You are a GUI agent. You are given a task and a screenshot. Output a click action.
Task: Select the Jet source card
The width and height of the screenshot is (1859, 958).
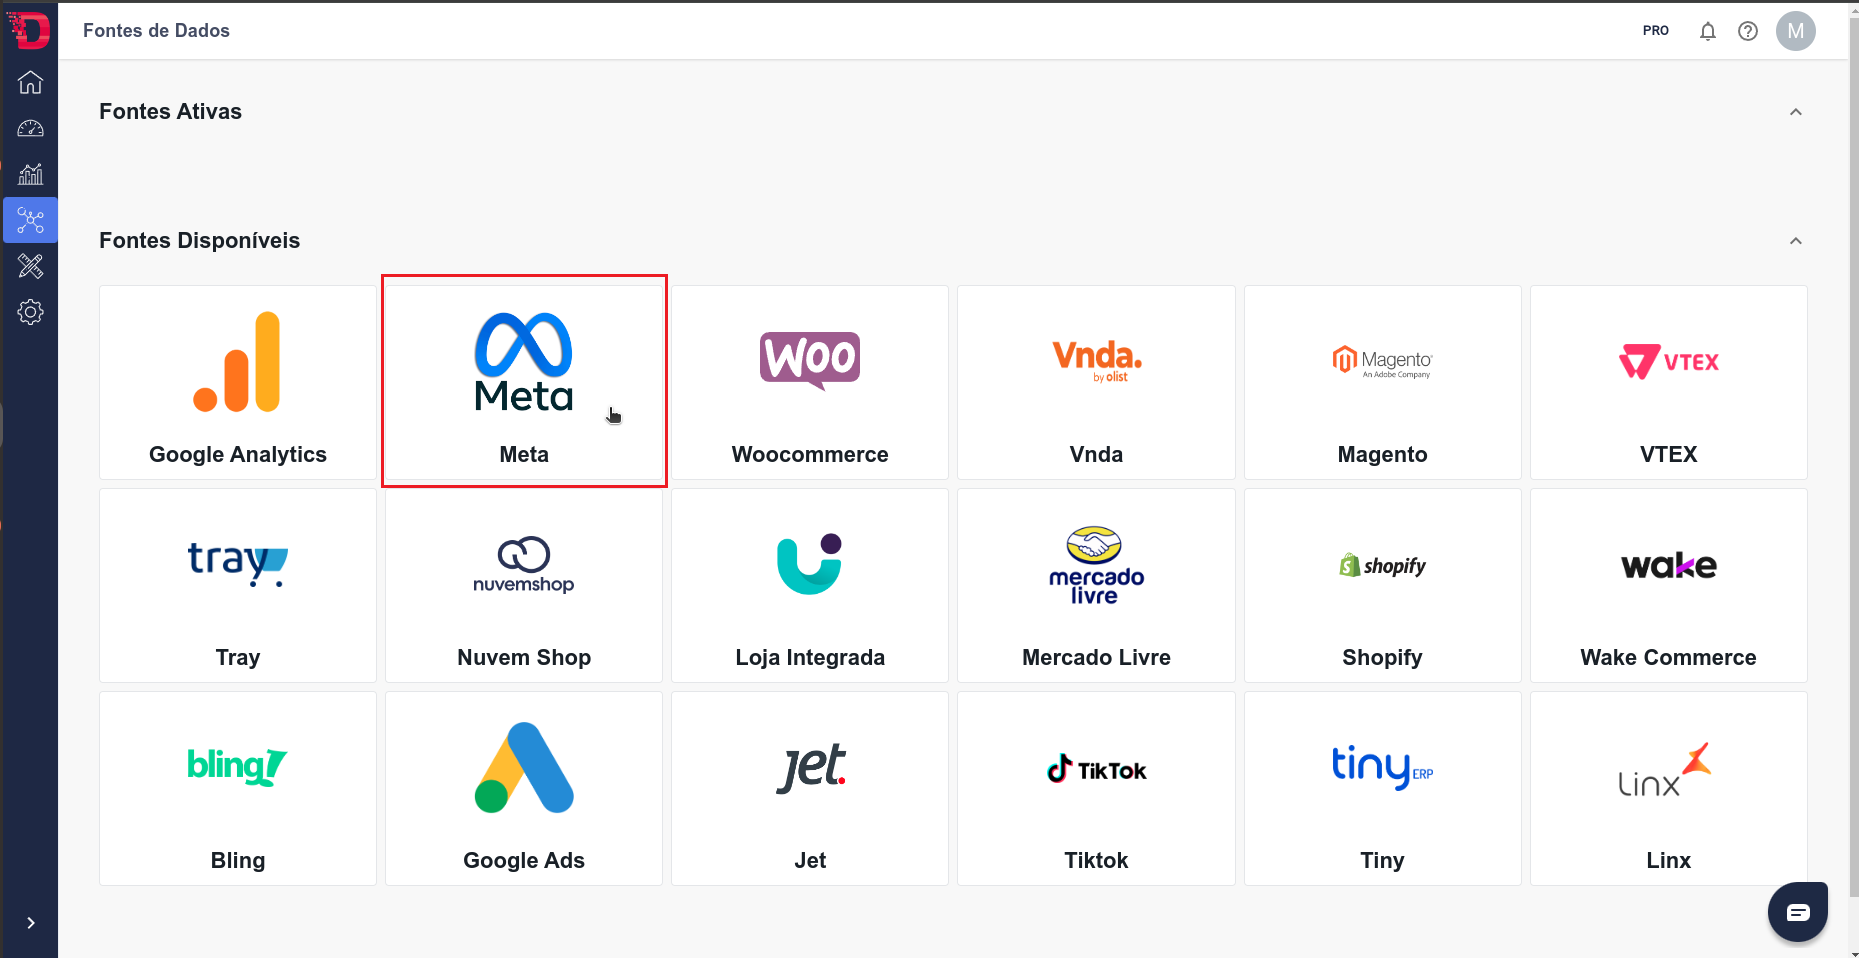tap(810, 788)
